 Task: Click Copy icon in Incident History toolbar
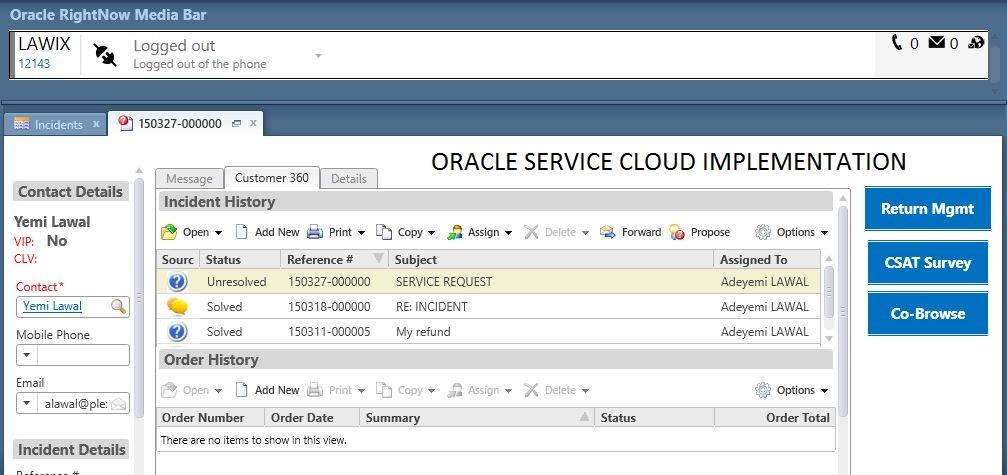click(x=383, y=232)
